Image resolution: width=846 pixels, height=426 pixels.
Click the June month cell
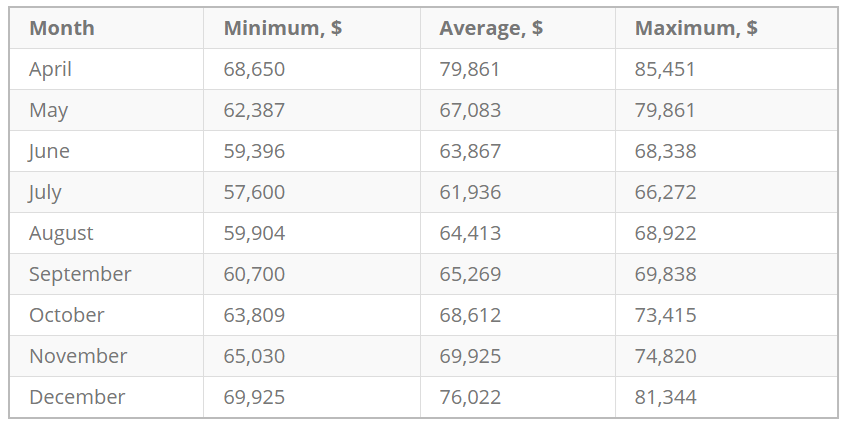click(x=50, y=151)
